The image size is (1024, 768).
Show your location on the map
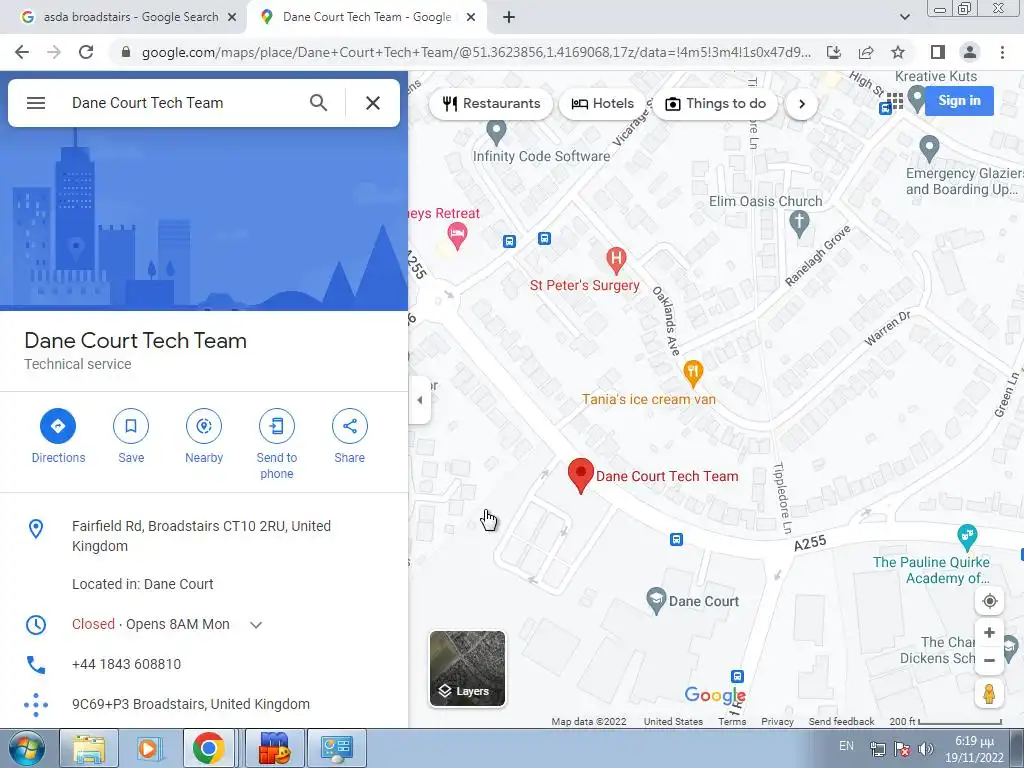(989, 601)
